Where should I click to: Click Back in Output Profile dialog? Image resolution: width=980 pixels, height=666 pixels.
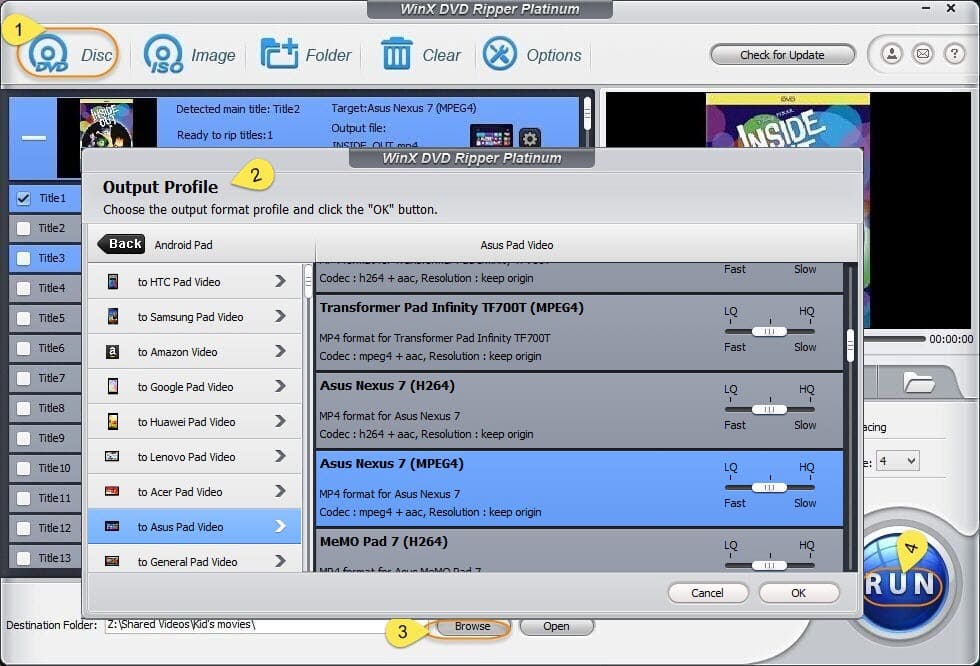121,244
